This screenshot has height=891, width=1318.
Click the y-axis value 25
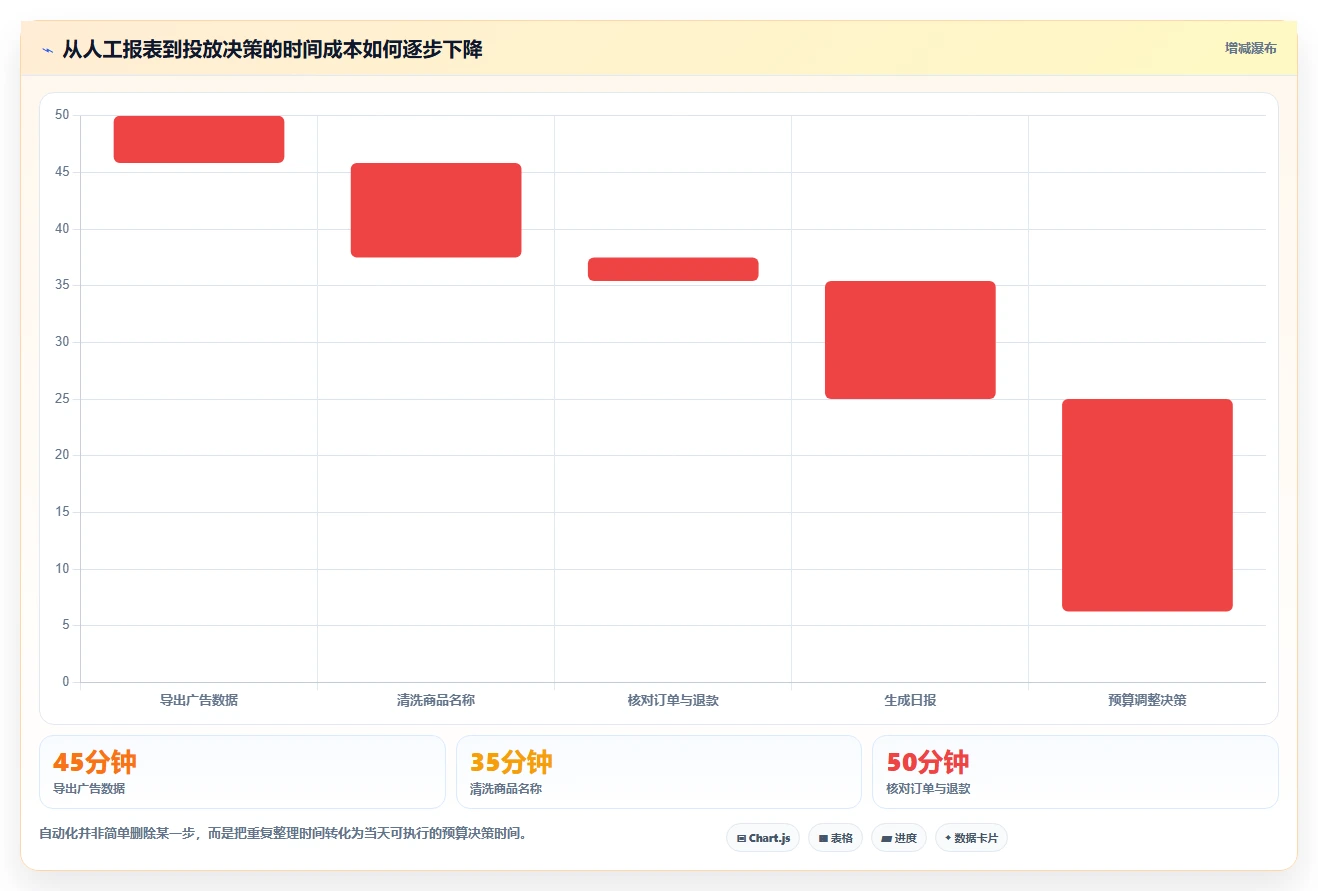pos(62,399)
